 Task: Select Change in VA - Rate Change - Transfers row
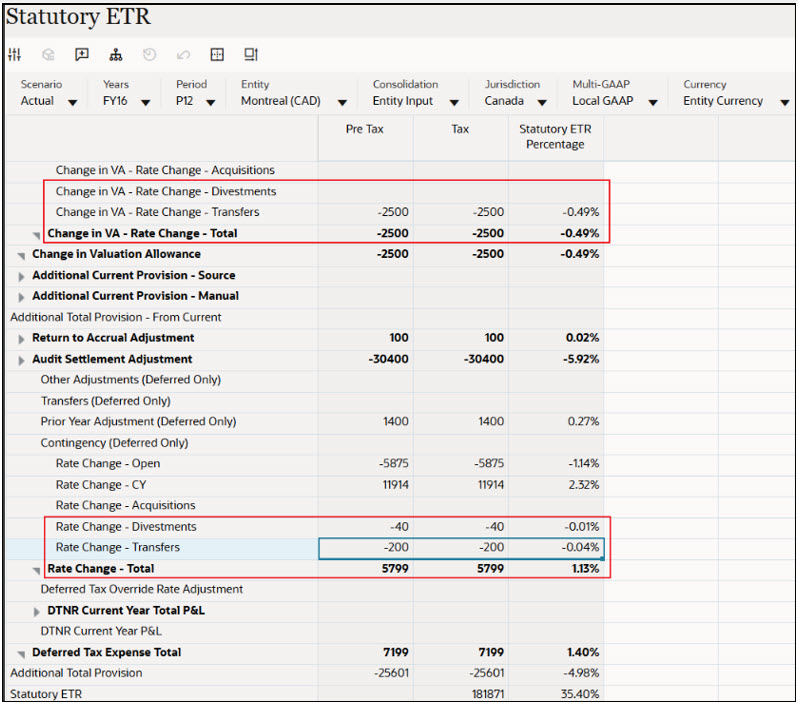click(x=158, y=212)
